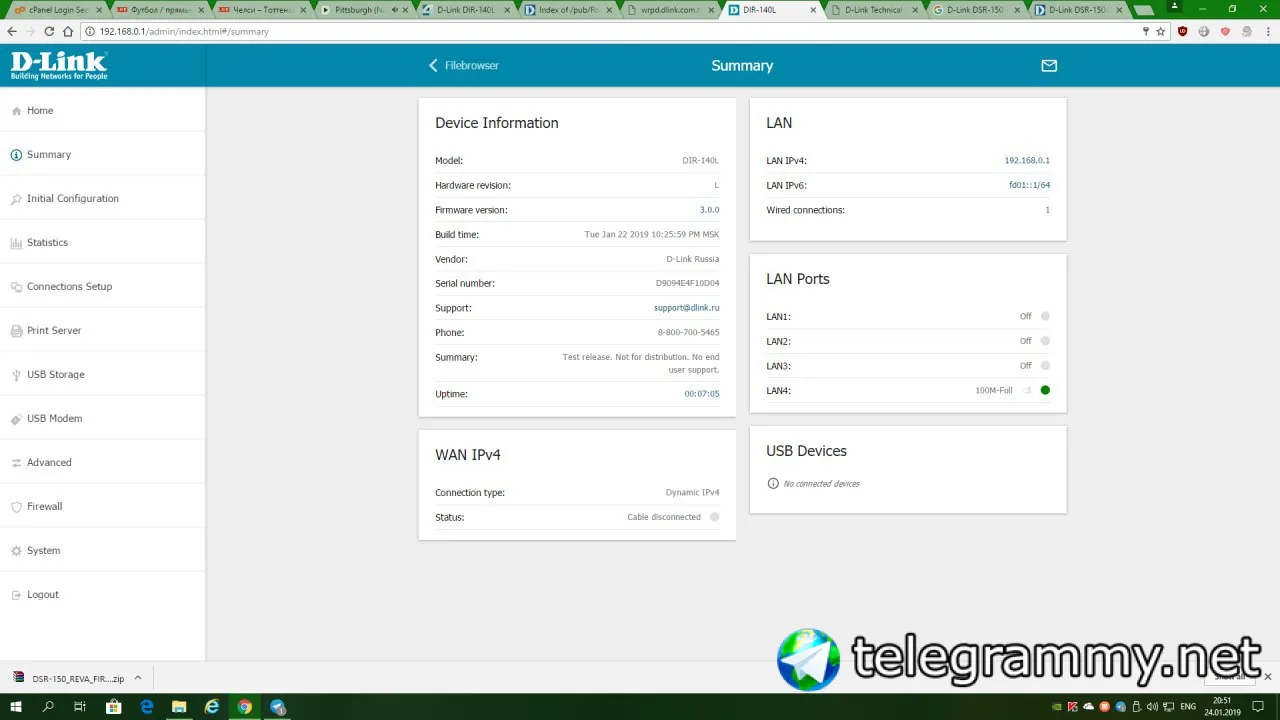This screenshot has width=1280, height=720.
Task: Click the support@dlink.ru email link
Action: coord(686,308)
